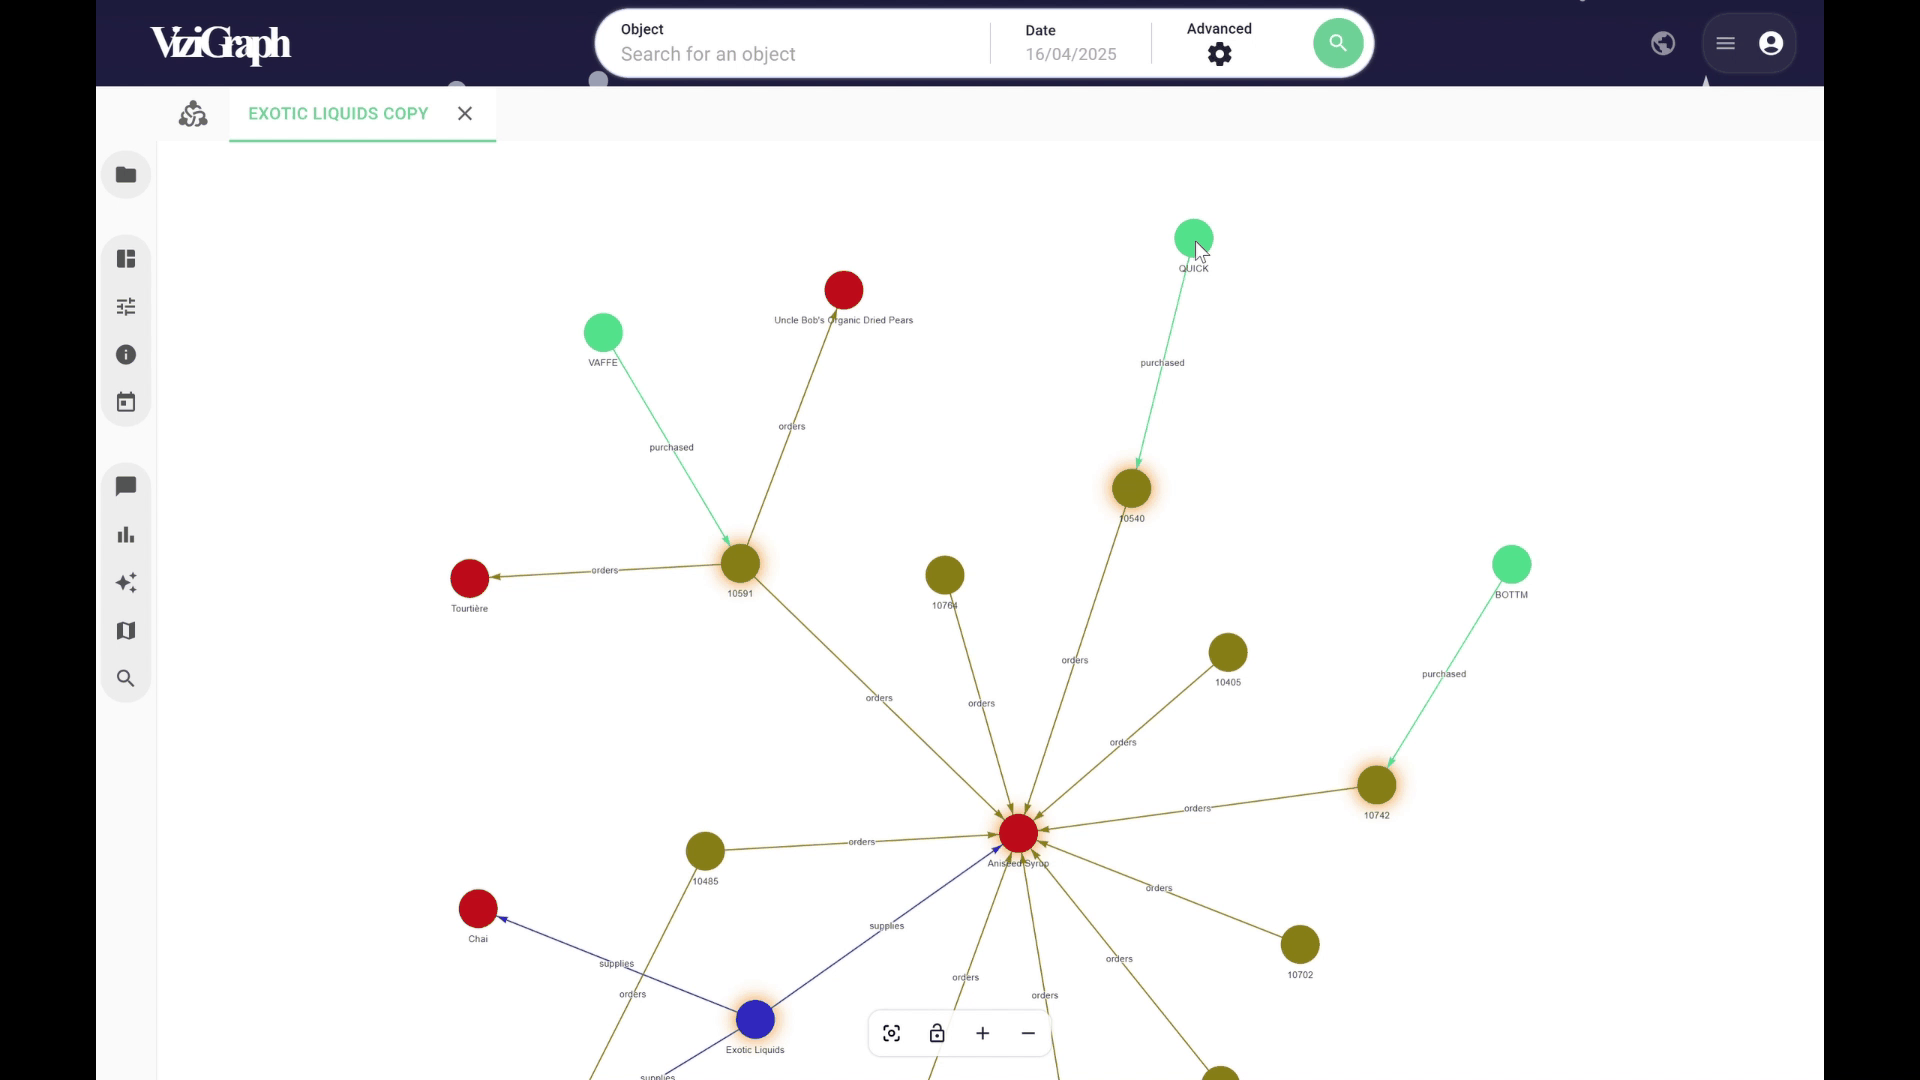
Task: Zoom in with the plus button
Action: pyautogui.click(x=983, y=1034)
